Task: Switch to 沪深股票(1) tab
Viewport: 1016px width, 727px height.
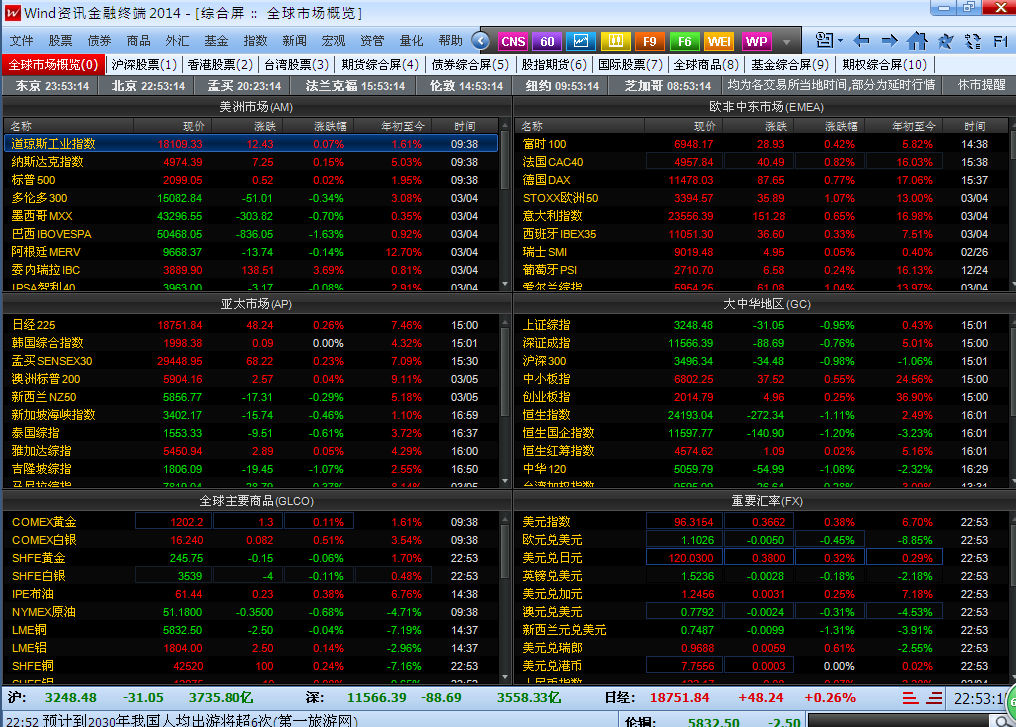Action: click(144, 65)
